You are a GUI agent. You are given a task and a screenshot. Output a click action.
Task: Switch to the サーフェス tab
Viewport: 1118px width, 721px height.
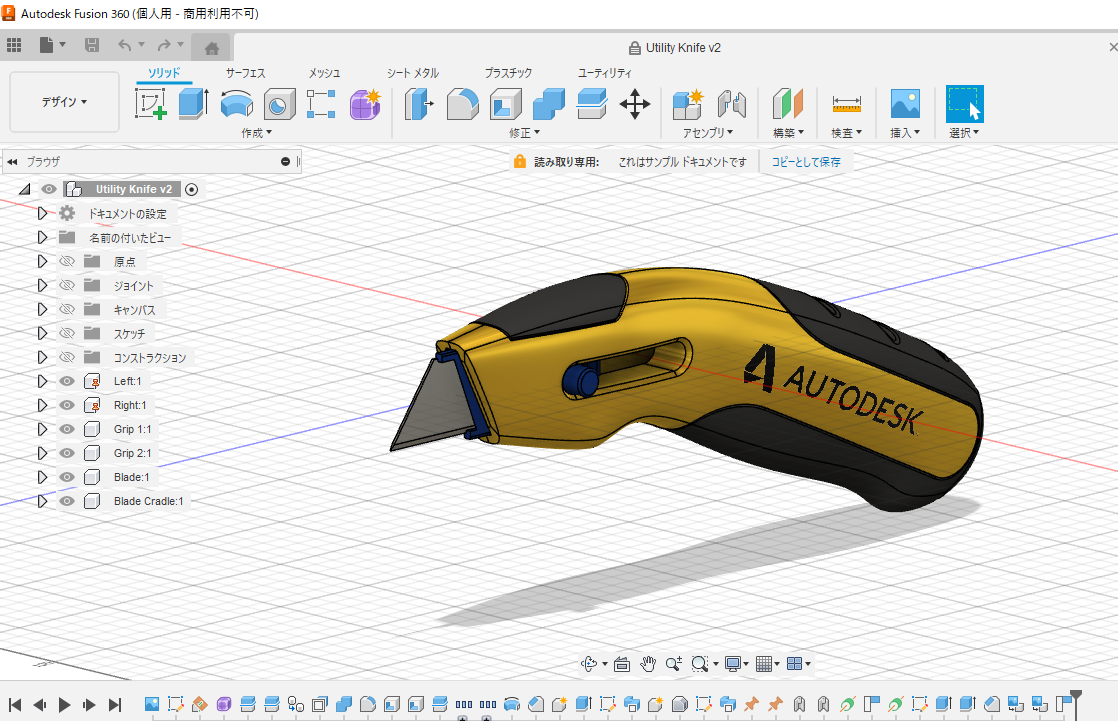tap(245, 73)
